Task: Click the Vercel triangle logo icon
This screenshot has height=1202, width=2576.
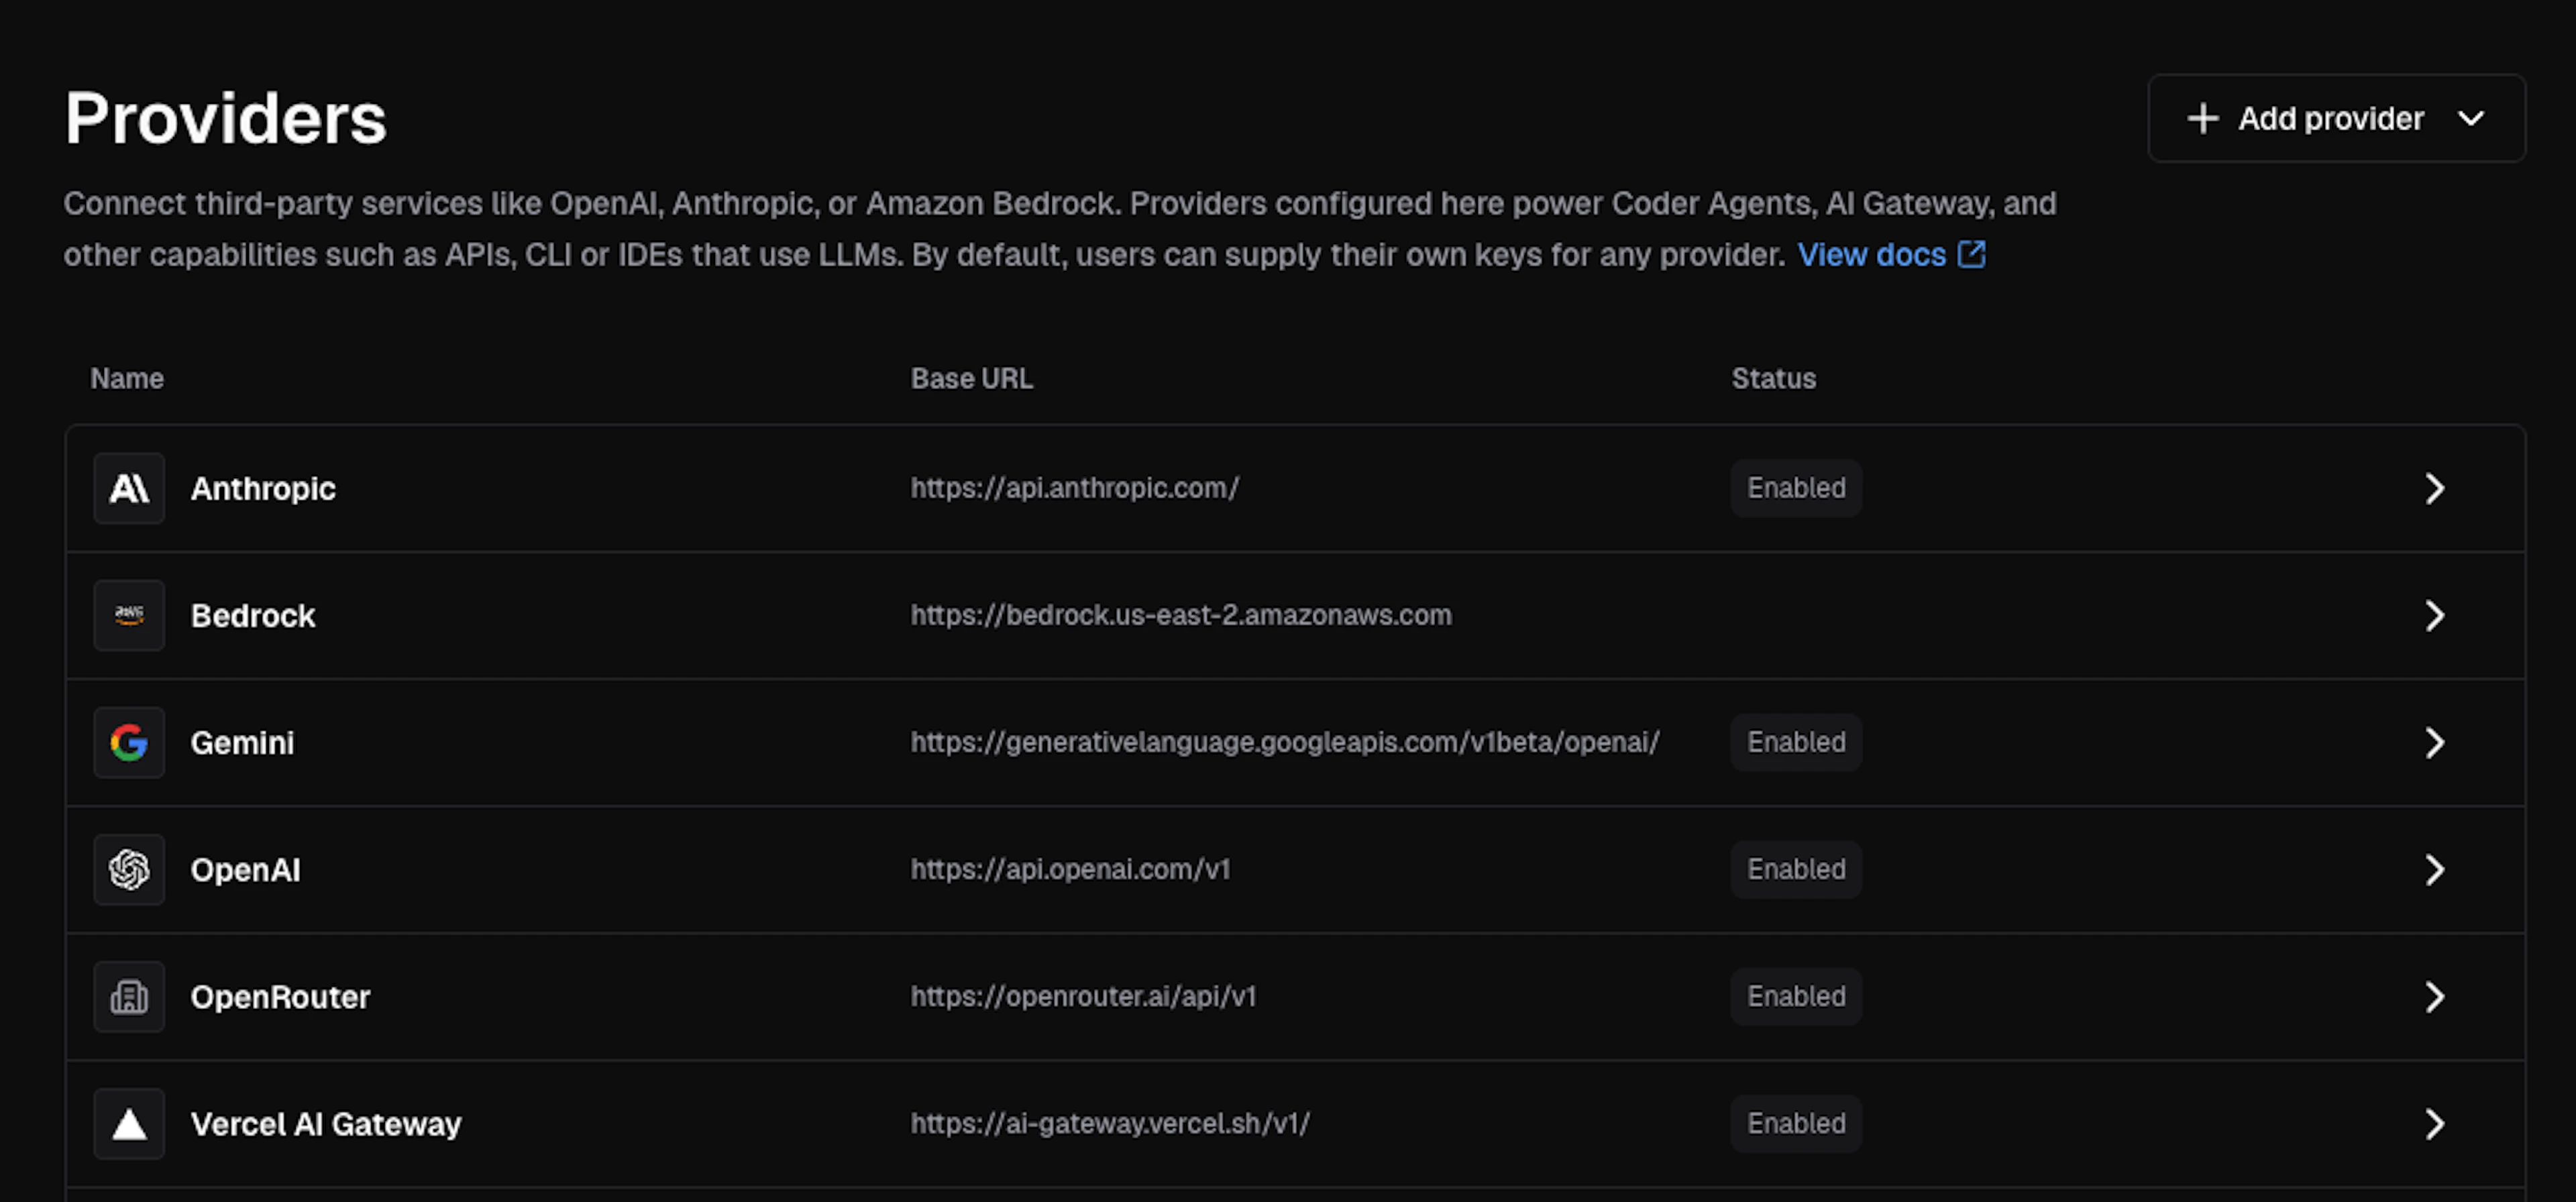Action: 129,1123
